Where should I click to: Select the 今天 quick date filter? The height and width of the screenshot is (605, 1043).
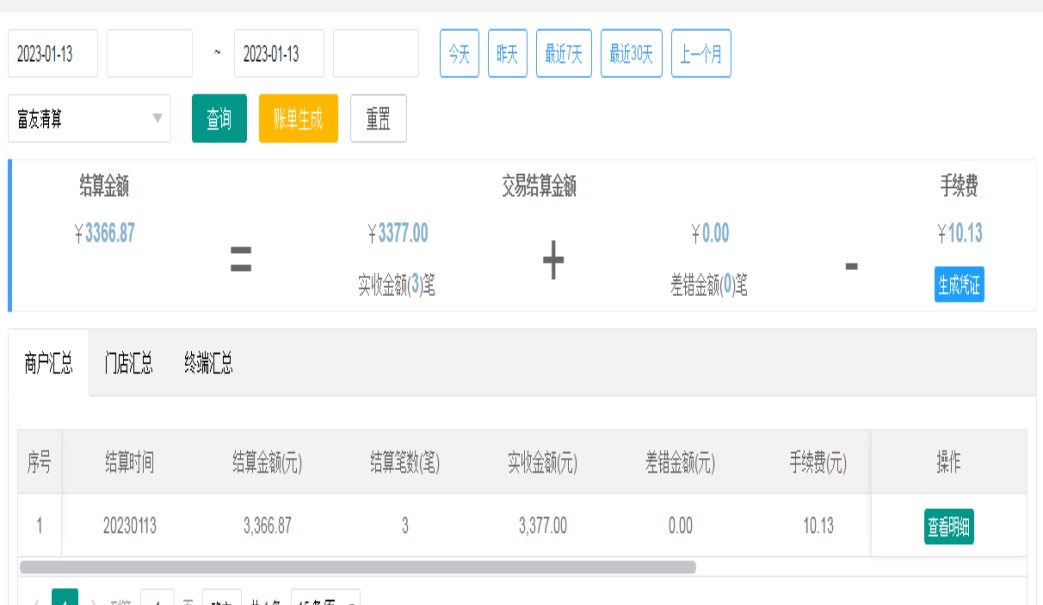point(459,54)
